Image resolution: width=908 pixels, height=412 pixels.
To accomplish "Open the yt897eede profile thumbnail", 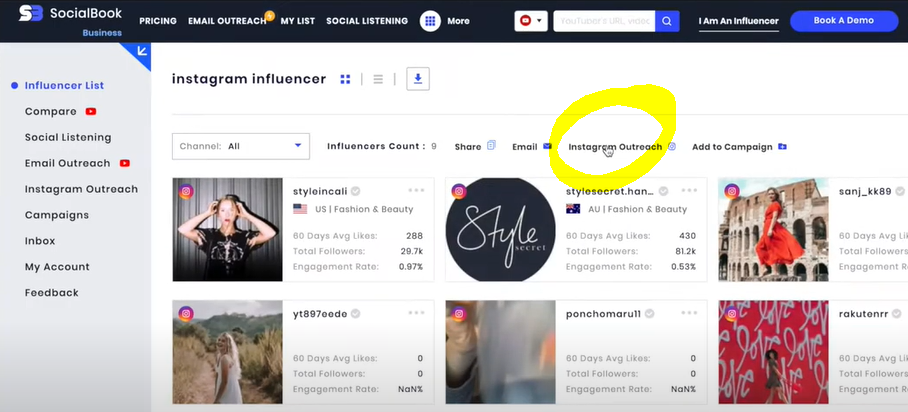I will (x=228, y=352).
